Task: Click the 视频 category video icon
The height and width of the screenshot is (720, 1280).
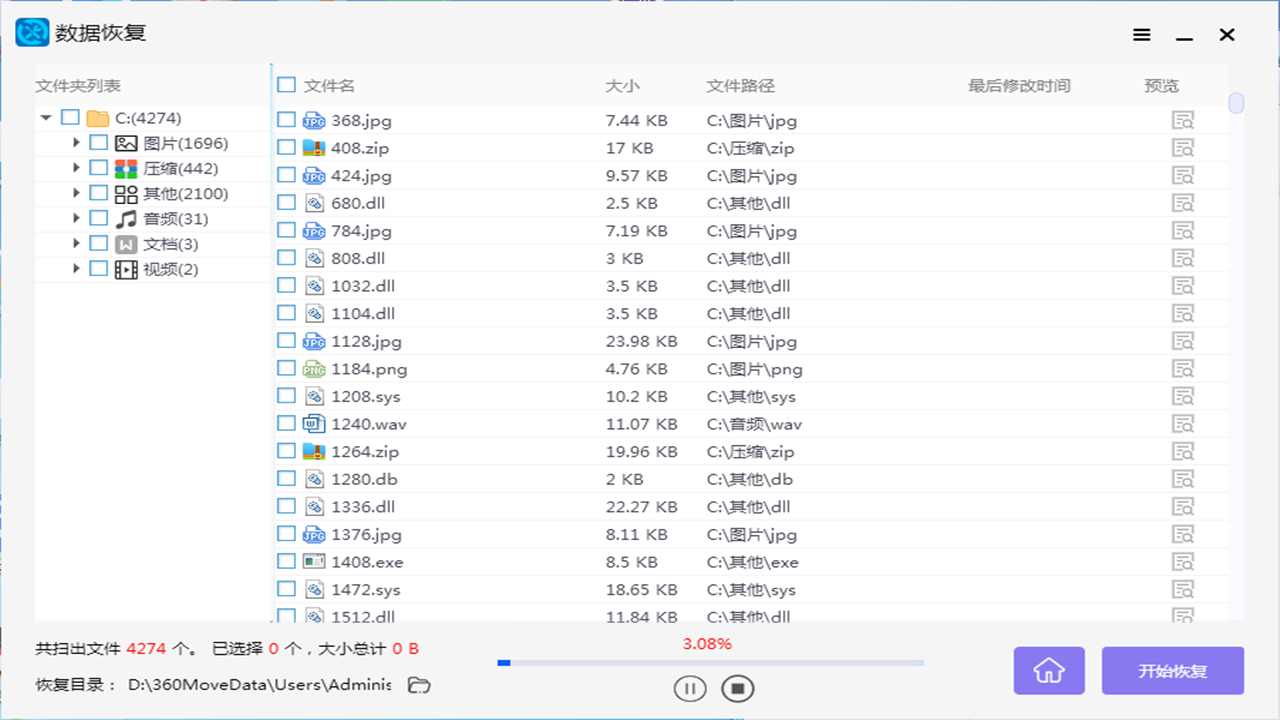Action: pos(124,269)
